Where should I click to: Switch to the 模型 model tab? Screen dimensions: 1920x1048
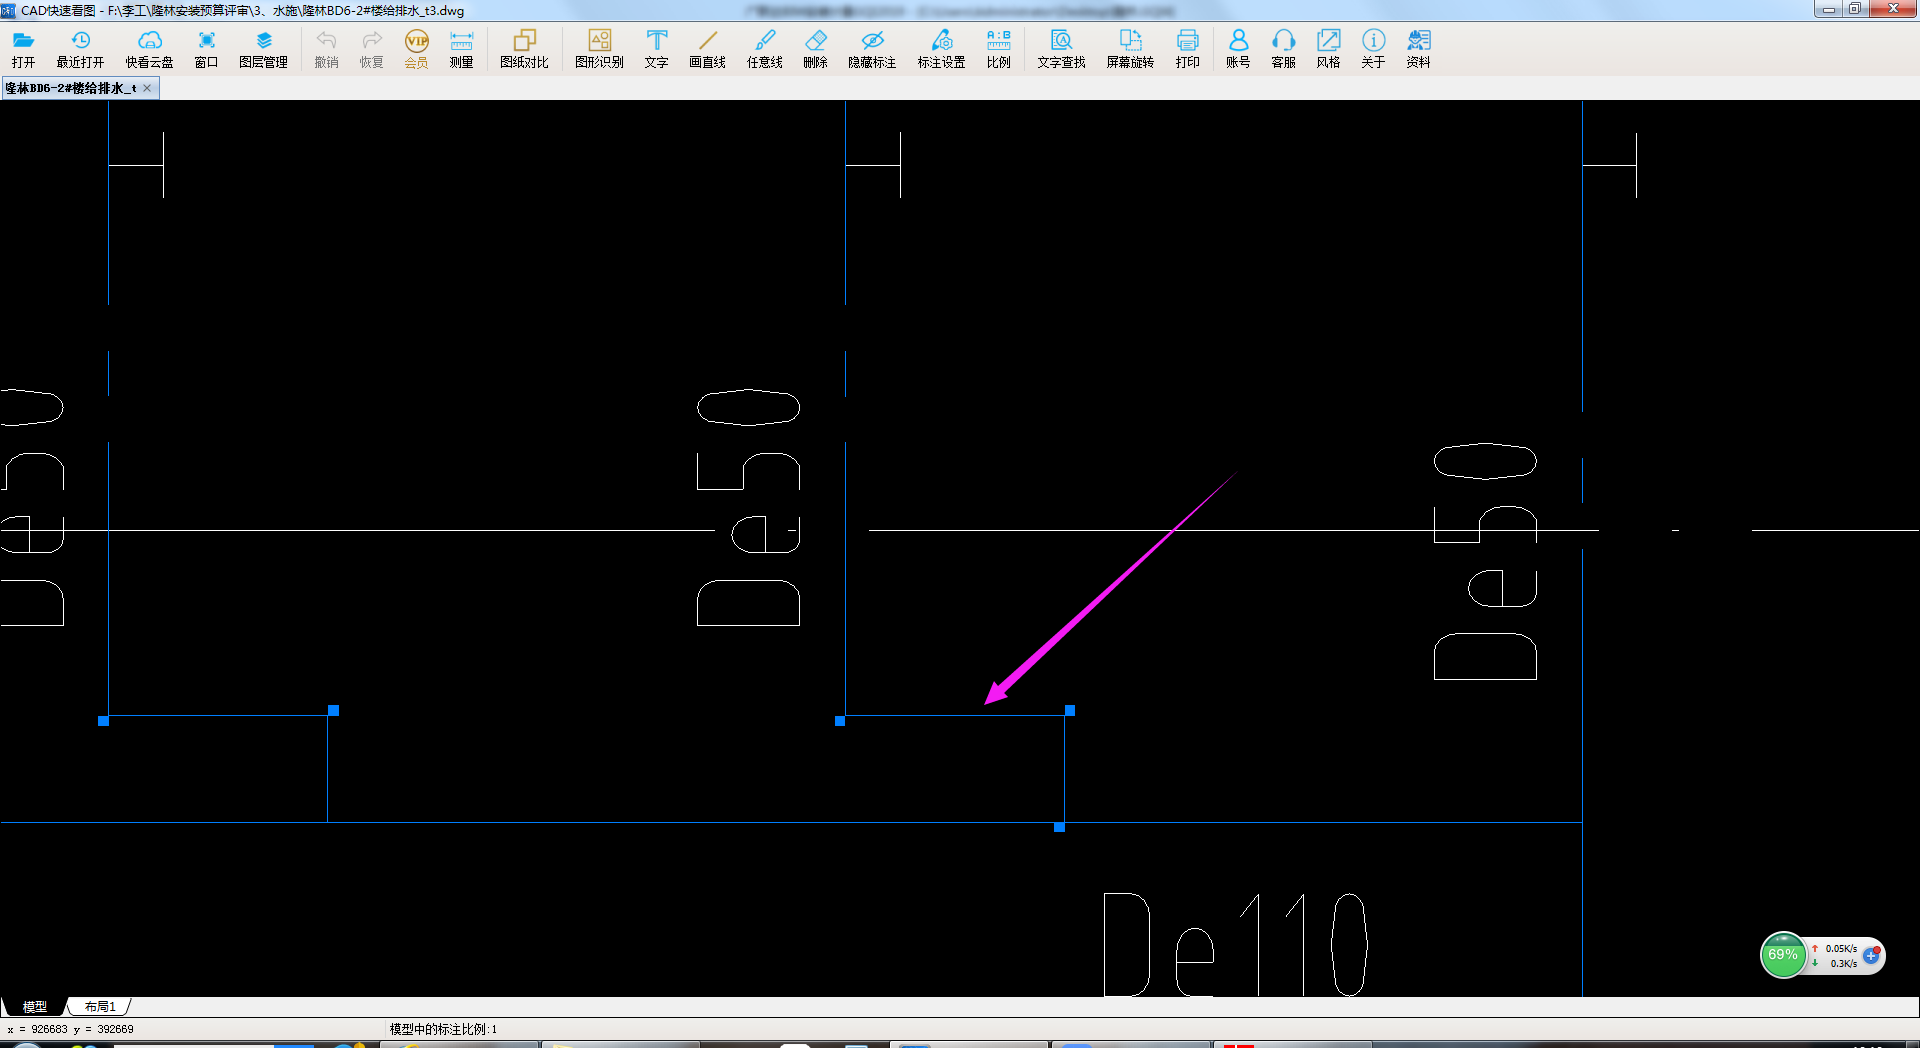coord(35,1007)
